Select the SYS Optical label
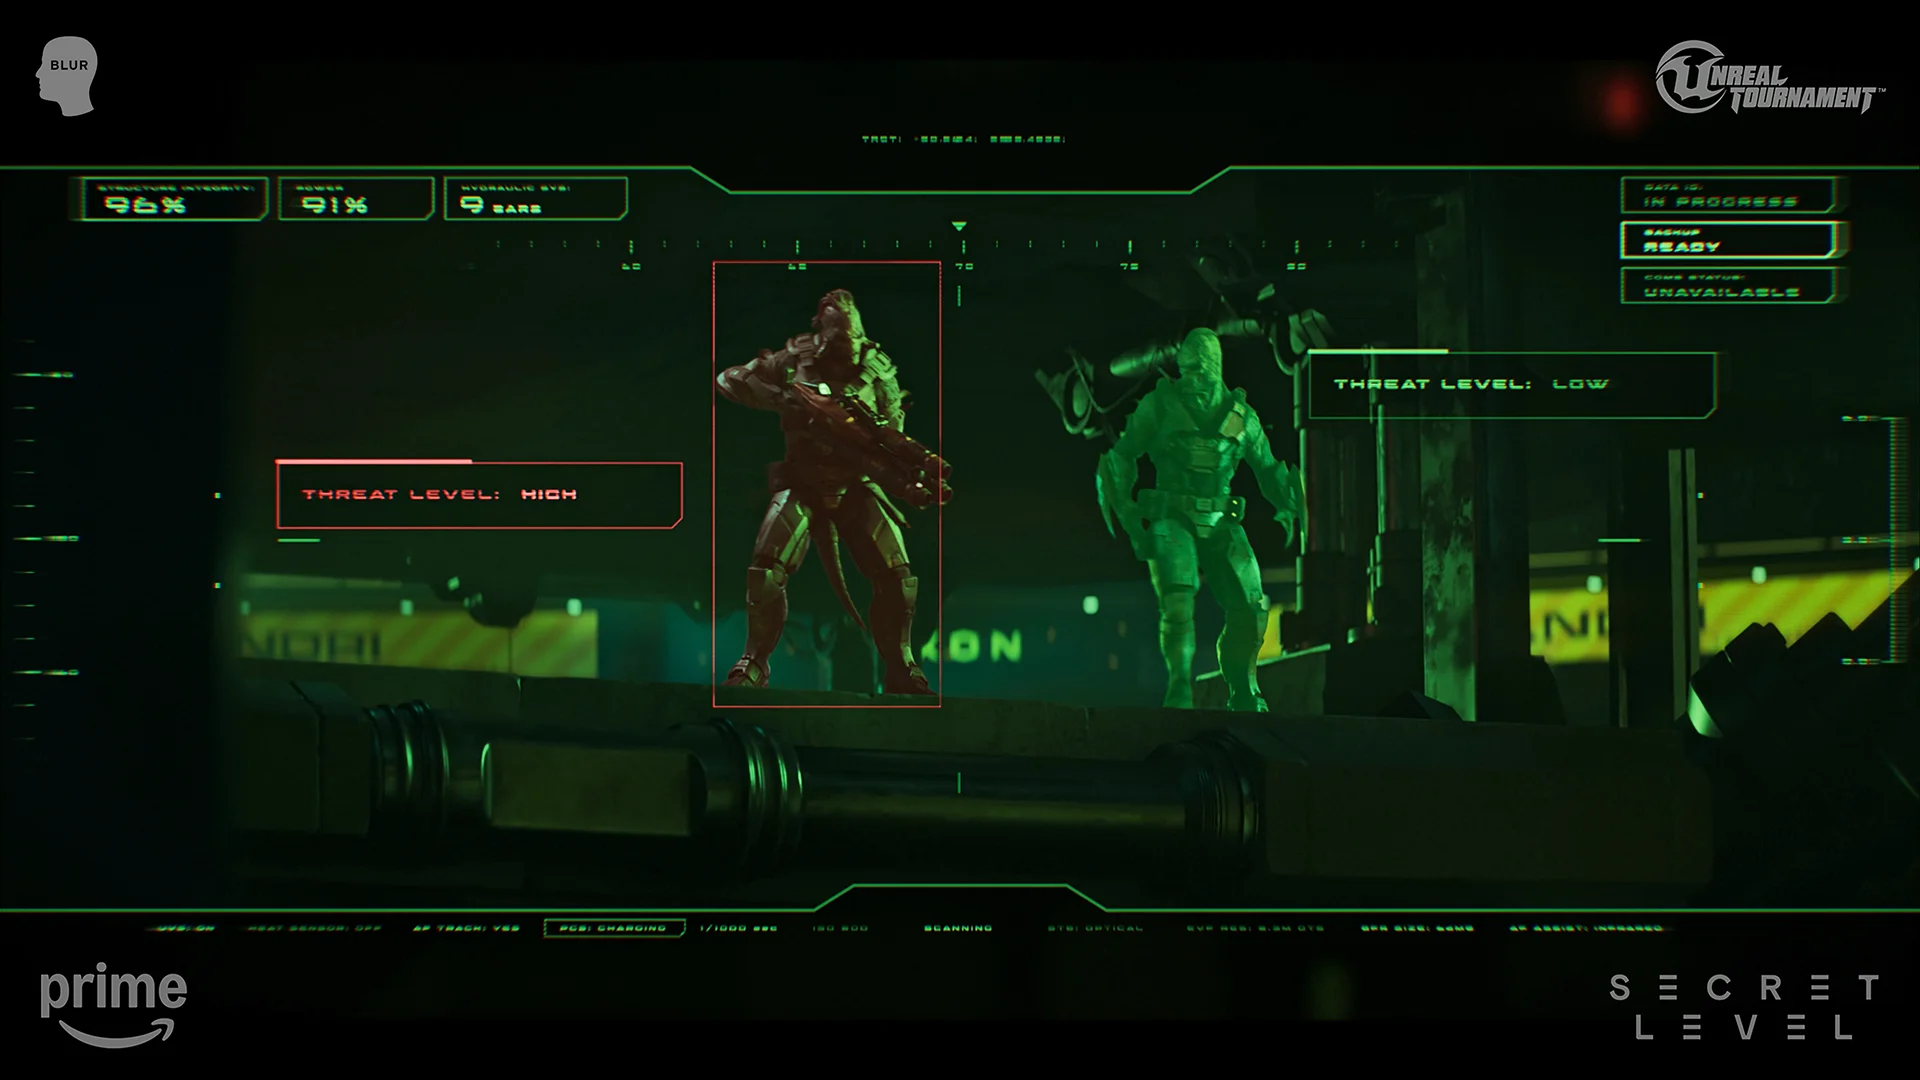 (x=1095, y=929)
